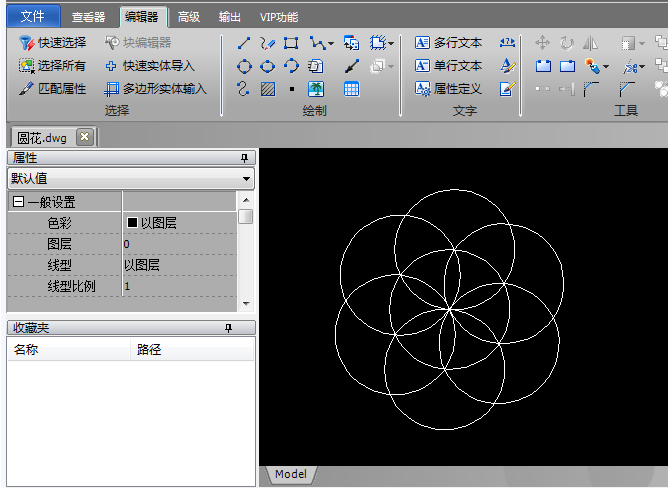This screenshot has width=668, height=488.
Task: Click the 匹配属性 button
Action: coord(52,89)
